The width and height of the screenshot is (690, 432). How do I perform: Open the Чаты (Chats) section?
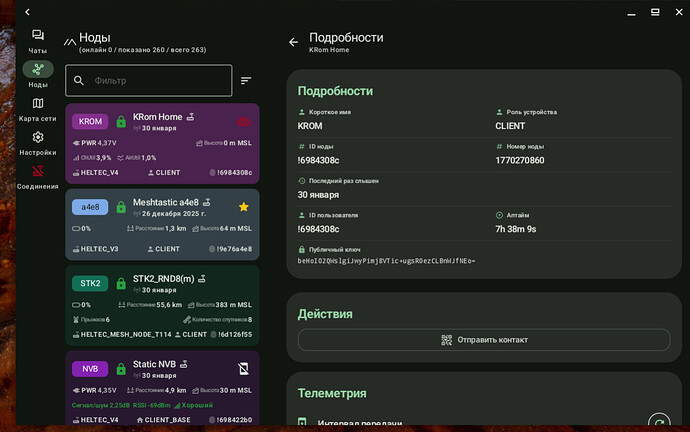pos(38,39)
